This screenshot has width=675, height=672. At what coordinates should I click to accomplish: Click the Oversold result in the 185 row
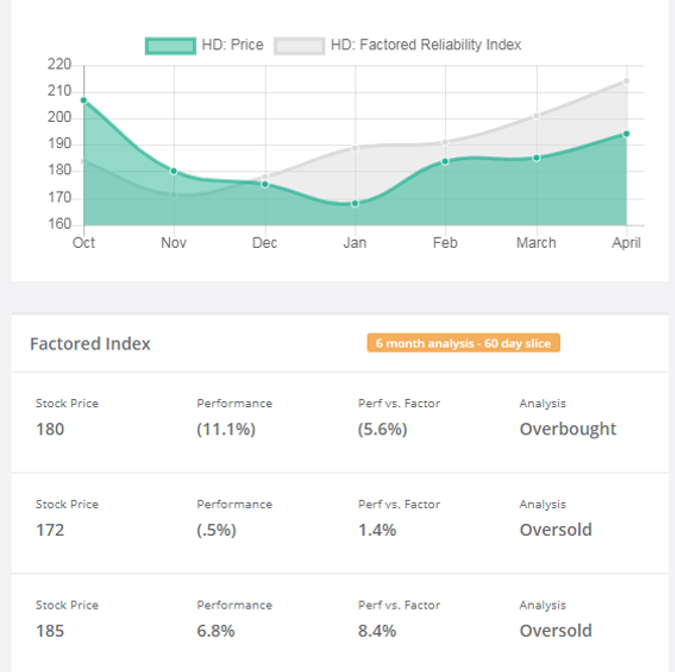tap(556, 631)
